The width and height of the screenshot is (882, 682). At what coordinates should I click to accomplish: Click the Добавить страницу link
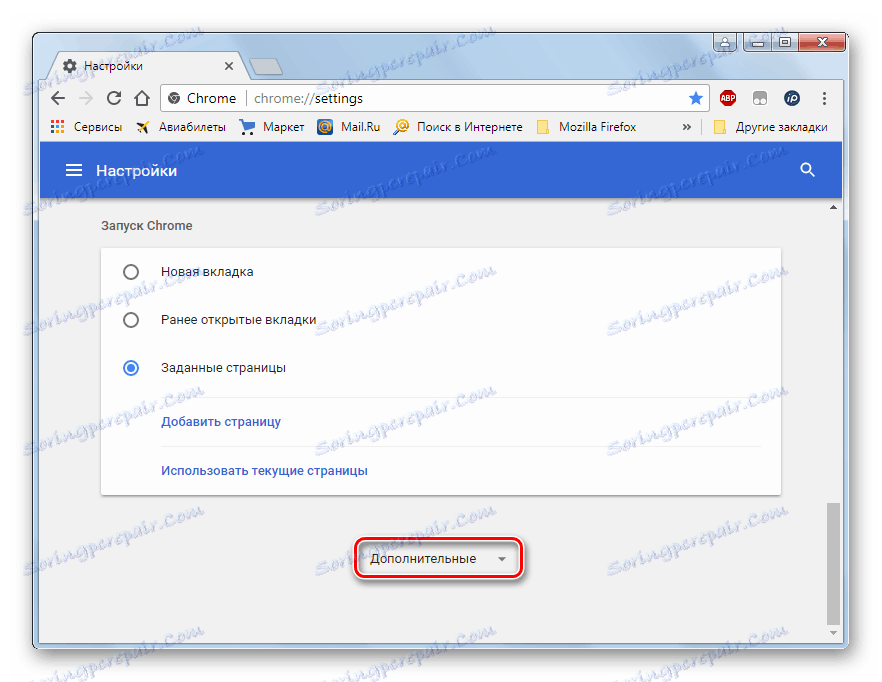pyautogui.click(x=221, y=421)
